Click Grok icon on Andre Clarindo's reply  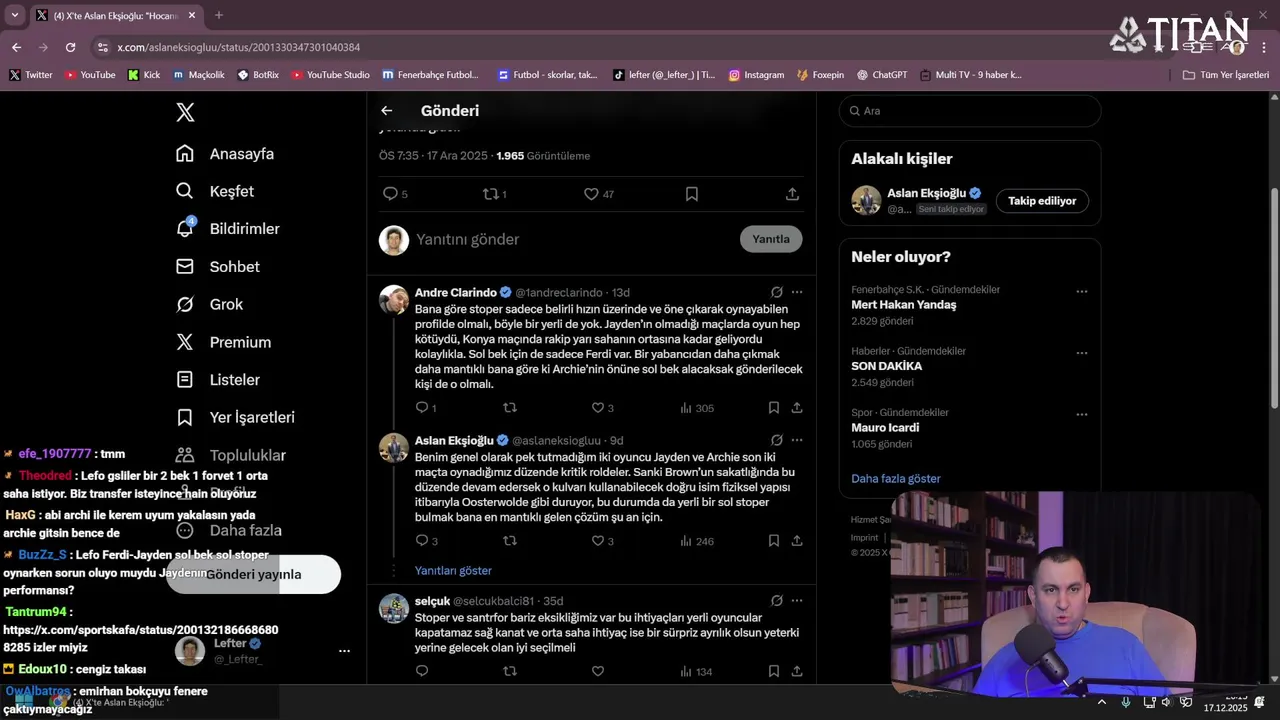[776, 292]
